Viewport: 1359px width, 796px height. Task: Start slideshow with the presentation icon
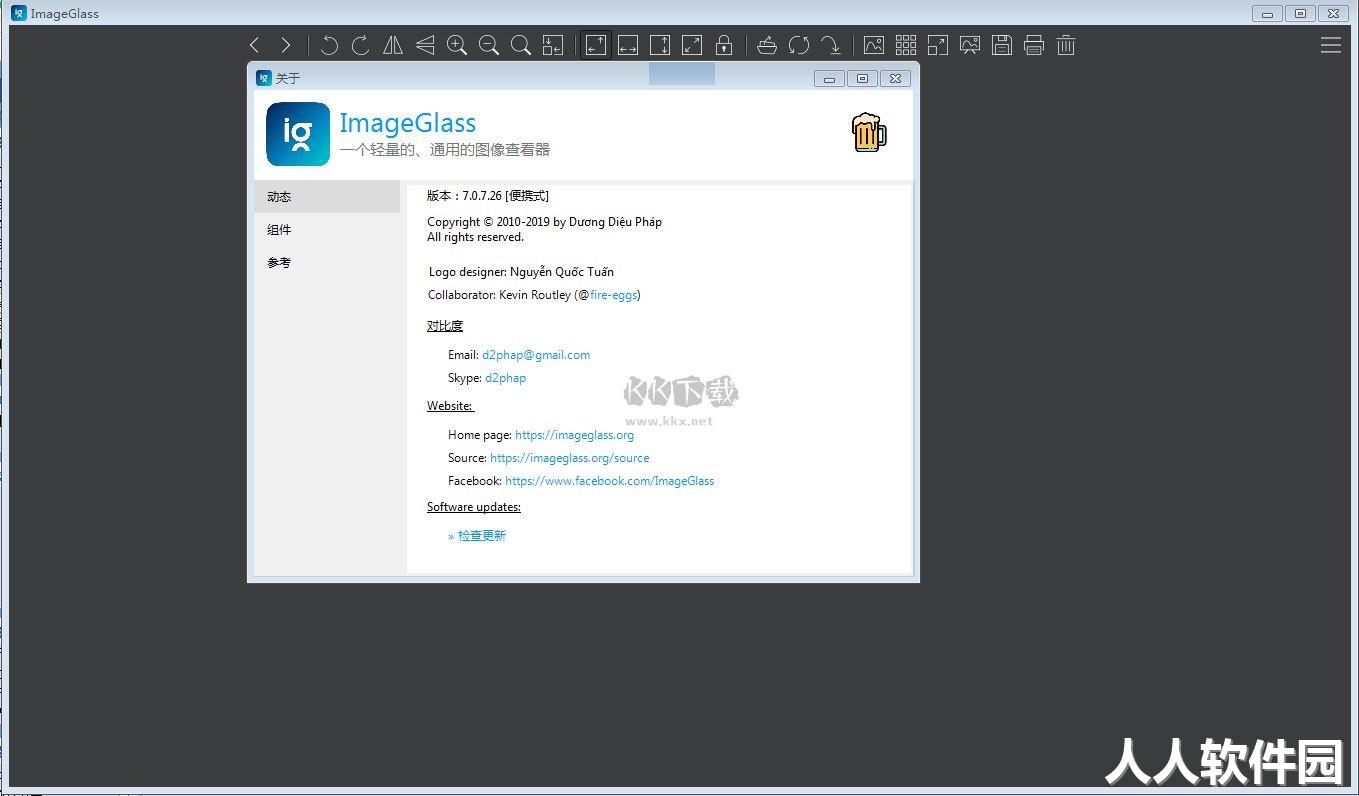pyautogui.click(x=970, y=45)
